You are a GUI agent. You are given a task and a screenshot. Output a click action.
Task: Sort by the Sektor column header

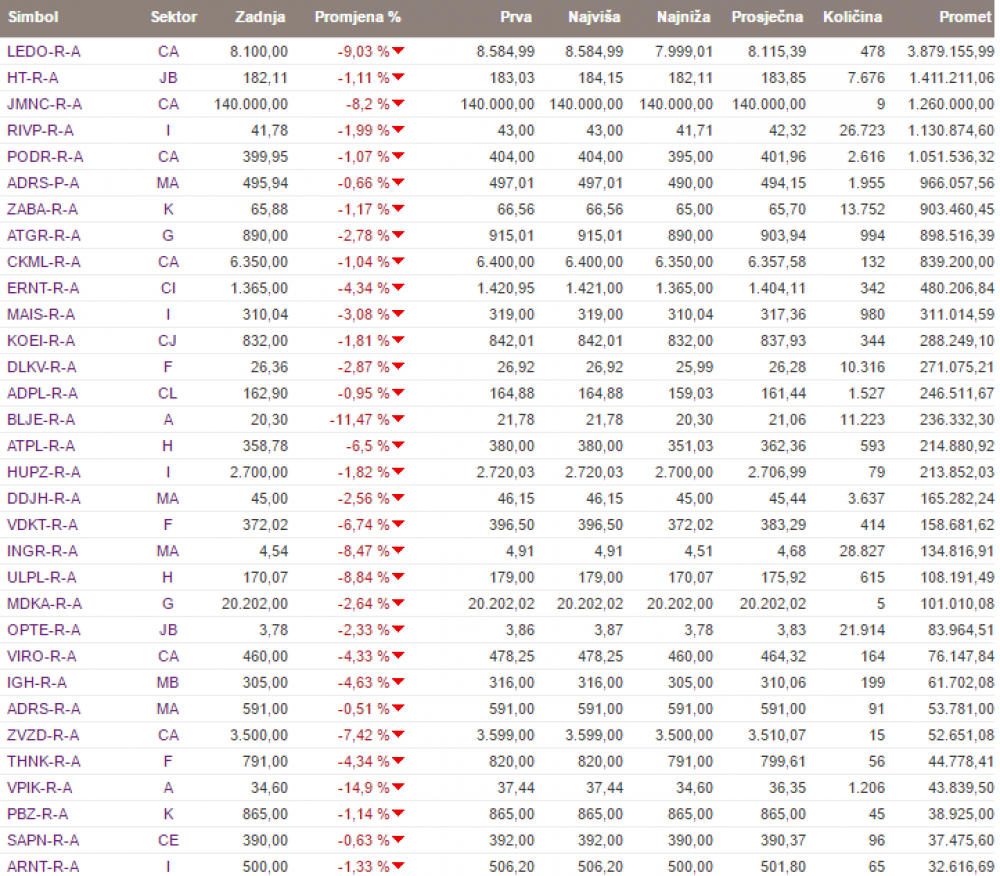tap(173, 17)
